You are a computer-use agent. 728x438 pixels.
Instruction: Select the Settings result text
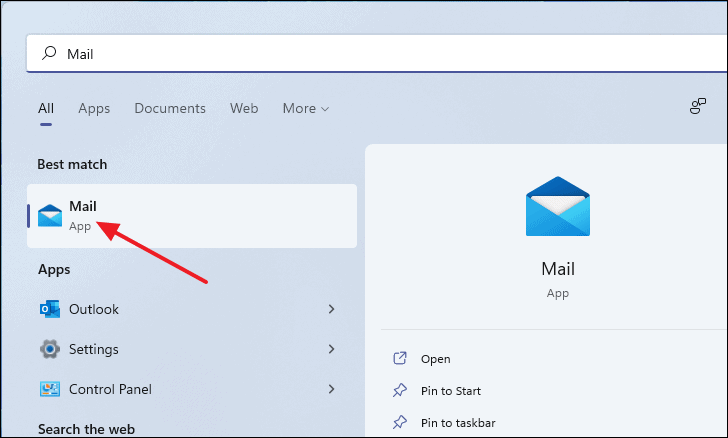[94, 349]
